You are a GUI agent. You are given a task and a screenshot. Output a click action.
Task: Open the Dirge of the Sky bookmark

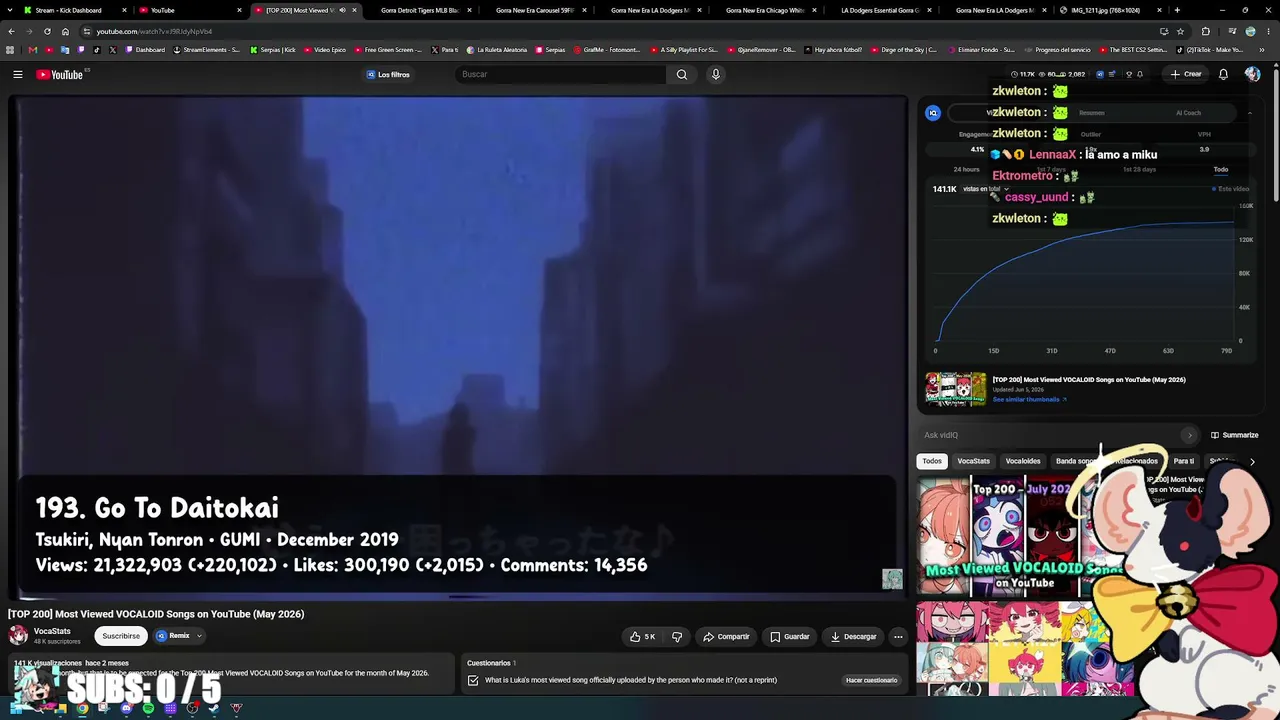tap(905, 50)
